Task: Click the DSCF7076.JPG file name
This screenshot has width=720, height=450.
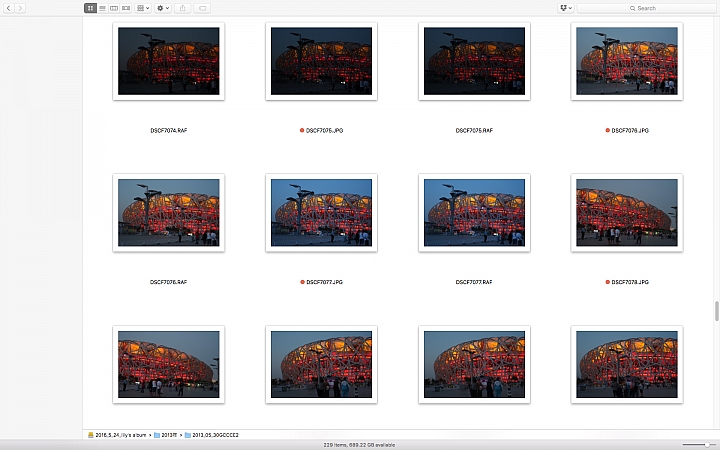Action: pyautogui.click(x=630, y=130)
